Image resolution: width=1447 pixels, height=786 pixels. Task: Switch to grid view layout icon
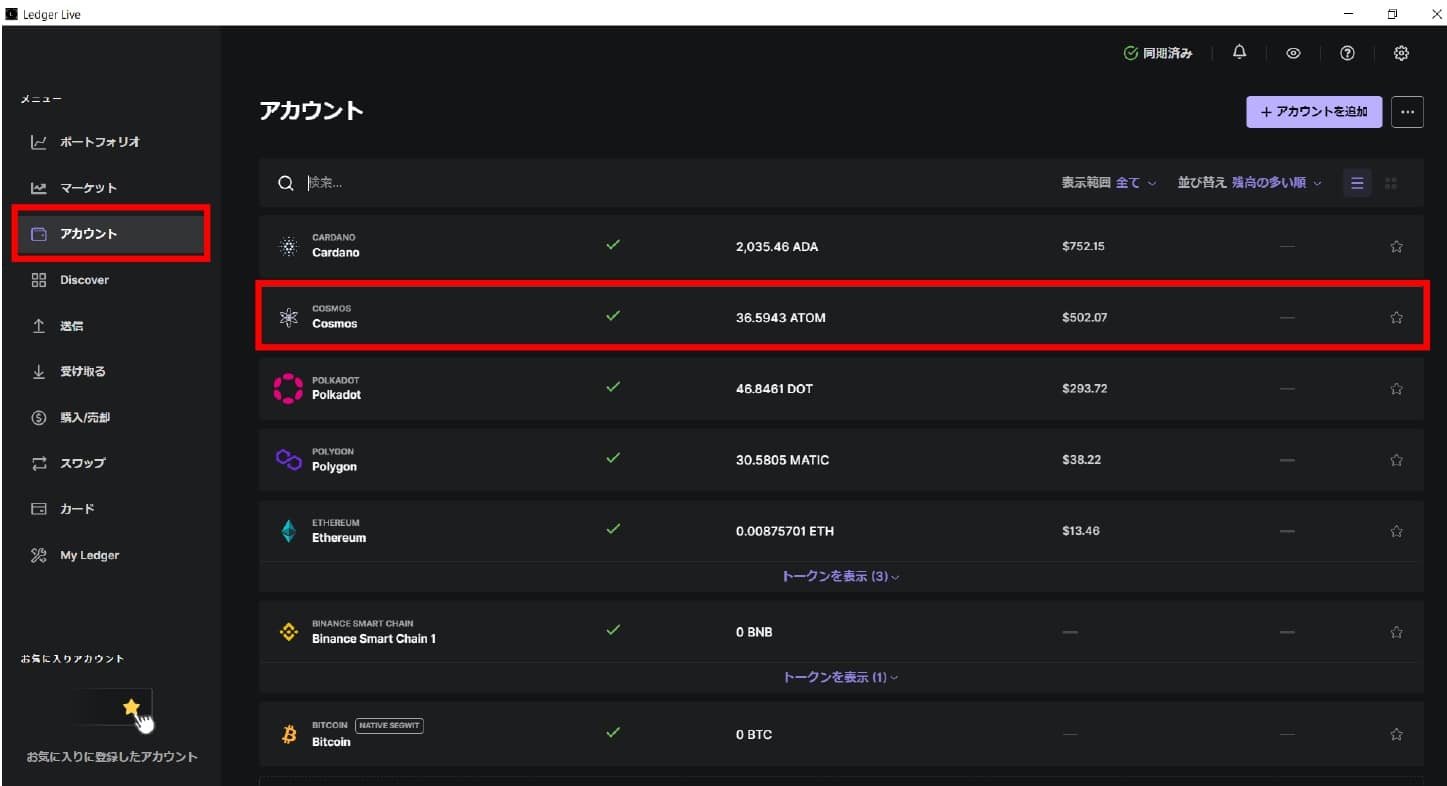1391,183
